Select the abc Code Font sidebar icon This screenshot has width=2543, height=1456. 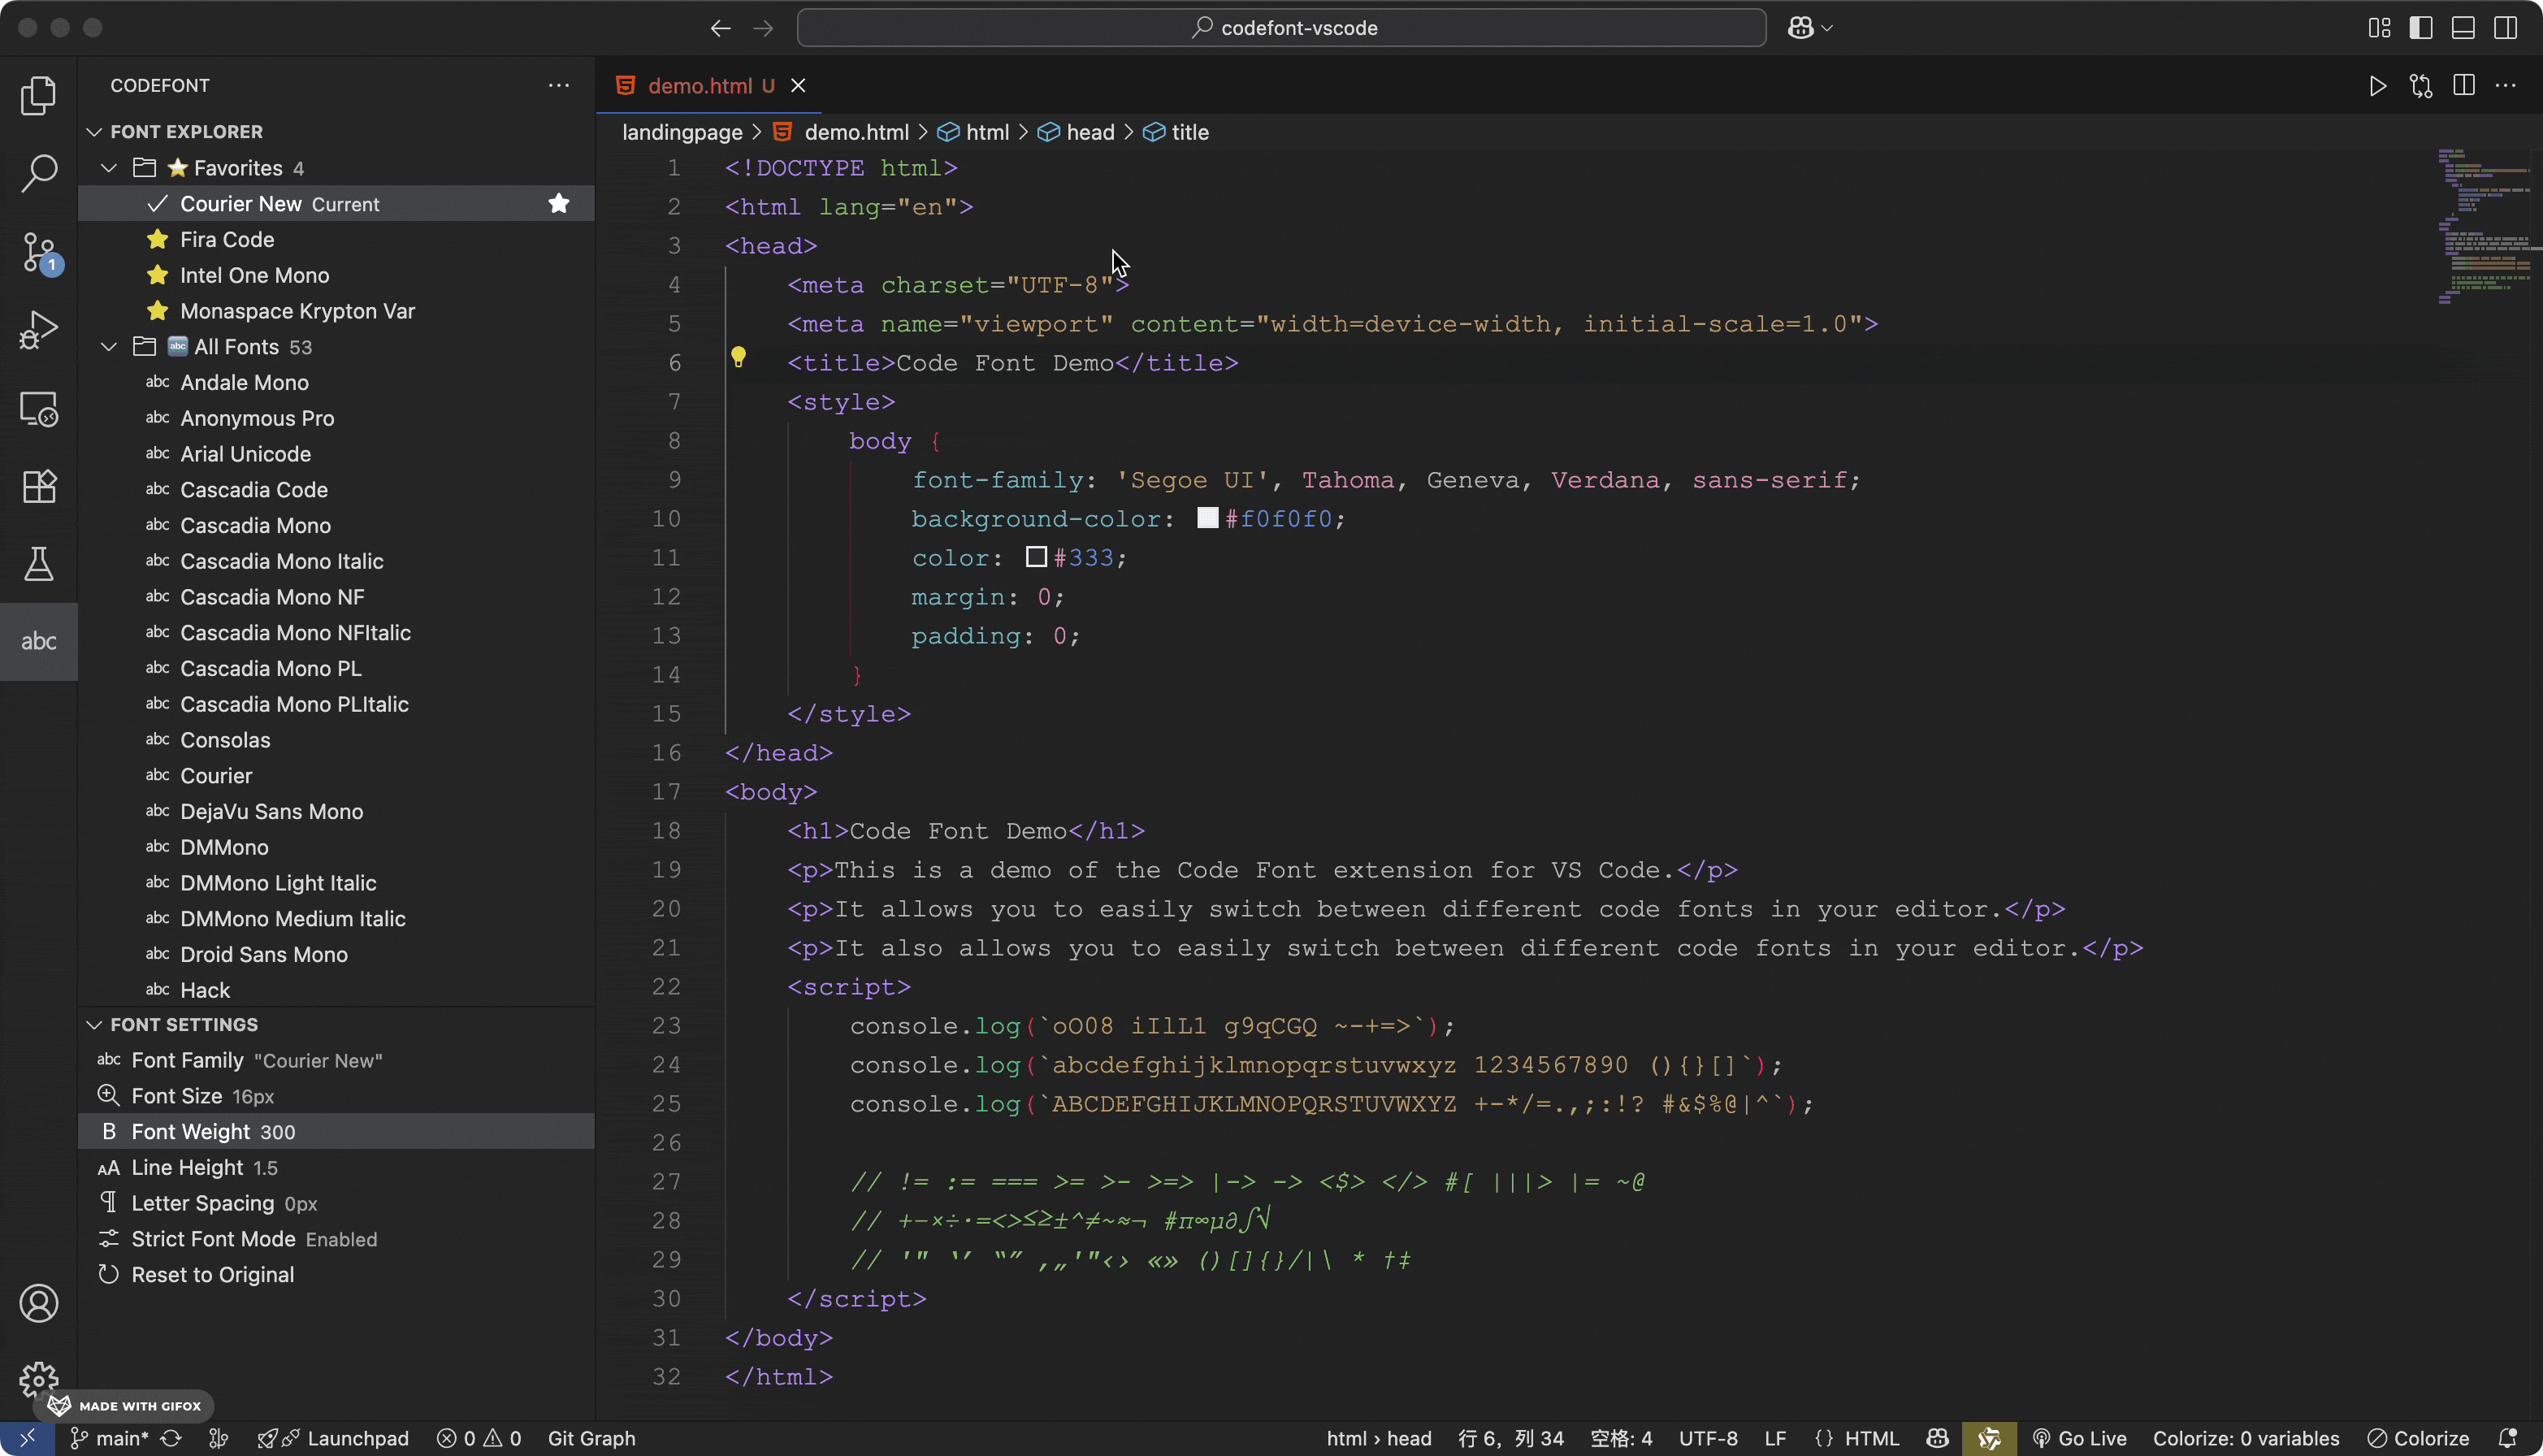coord(39,641)
